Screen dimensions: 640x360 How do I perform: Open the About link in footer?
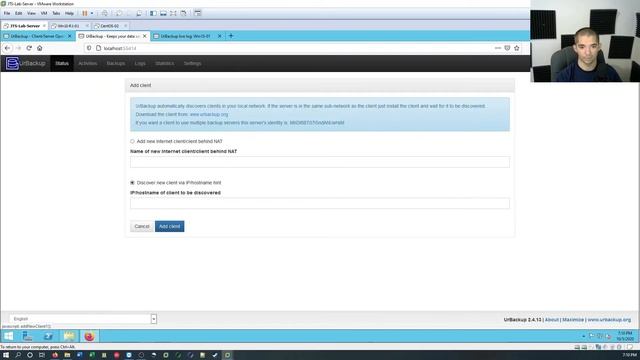(x=551, y=320)
